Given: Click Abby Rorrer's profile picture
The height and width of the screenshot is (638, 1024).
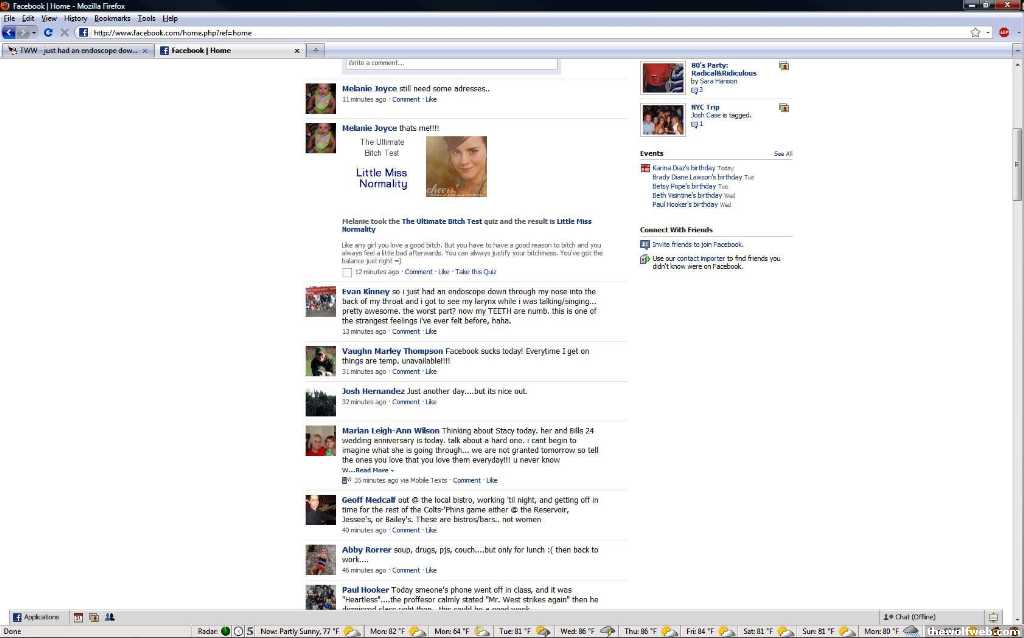Looking at the screenshot, I should tap(321, 560).
